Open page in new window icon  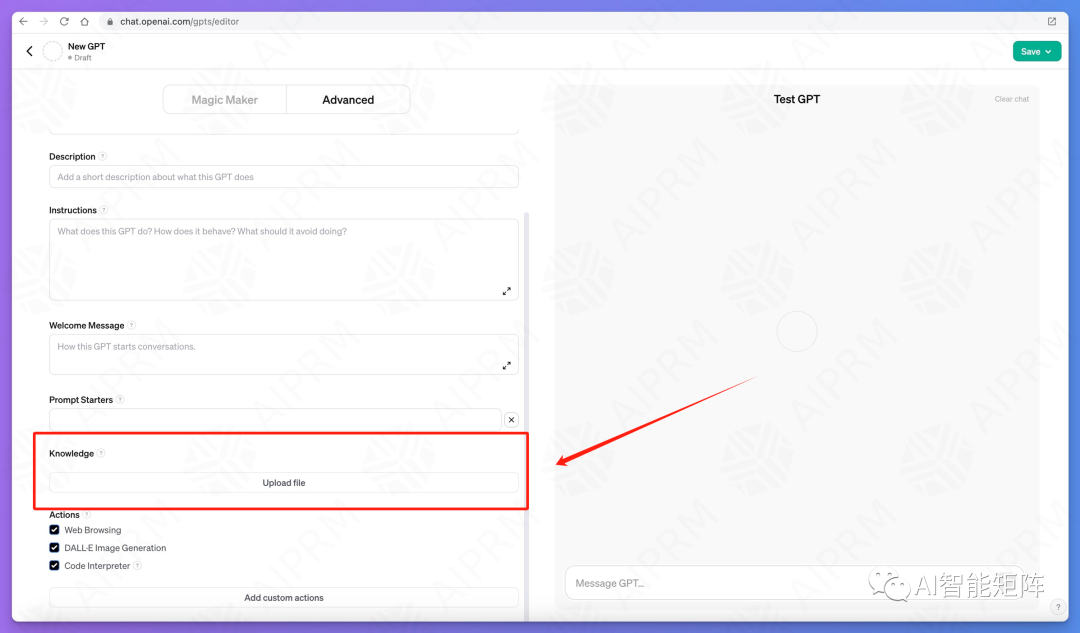tap(1052, 21)
